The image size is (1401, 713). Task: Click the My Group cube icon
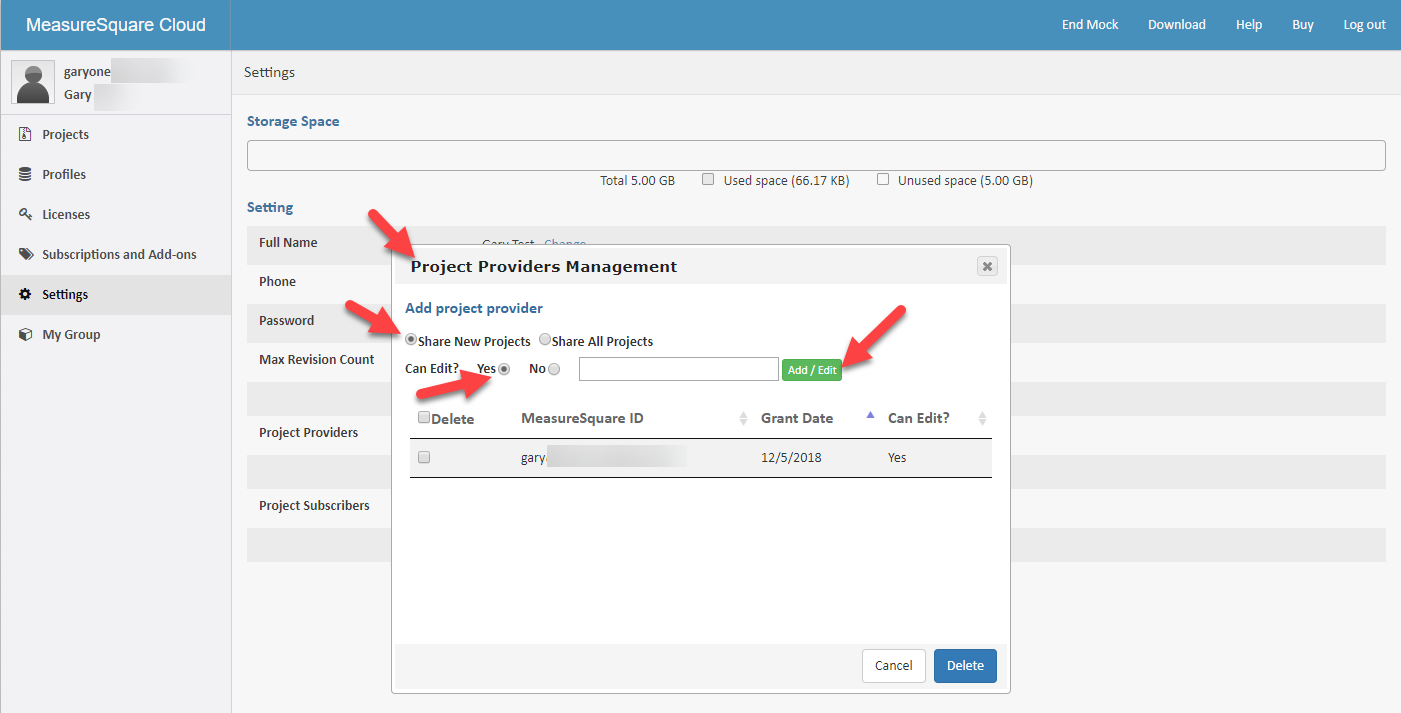[25, 335]
